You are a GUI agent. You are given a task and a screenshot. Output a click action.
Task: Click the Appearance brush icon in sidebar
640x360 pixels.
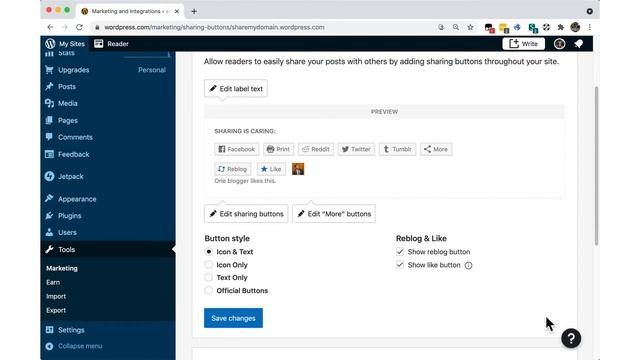click(x=49, y=199)
